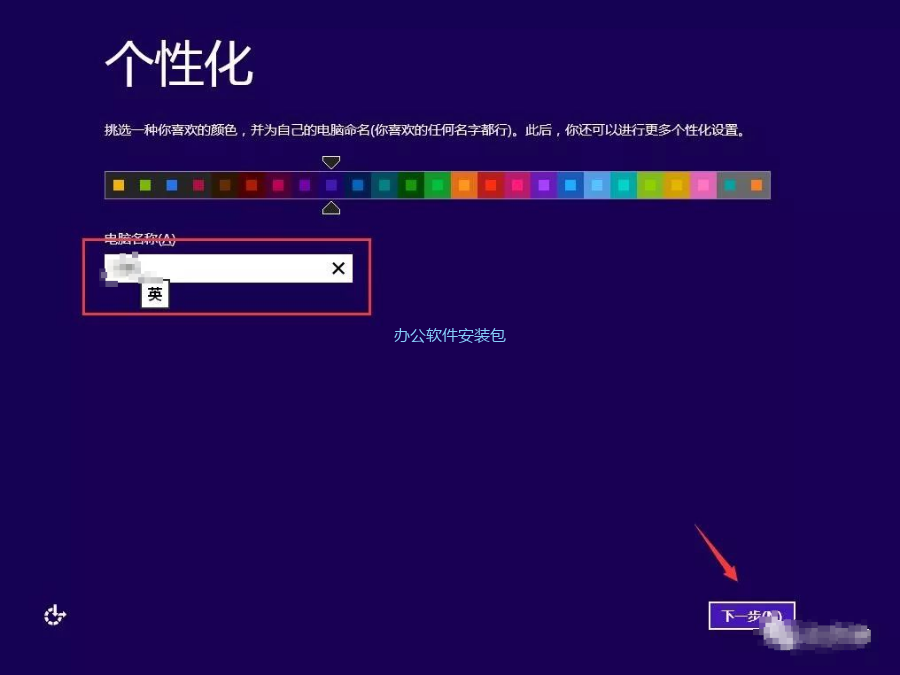The width and height of the screenshot is (900, 675).
Task: Open the 办公软件安装包 link
Action: pos(449,336)
